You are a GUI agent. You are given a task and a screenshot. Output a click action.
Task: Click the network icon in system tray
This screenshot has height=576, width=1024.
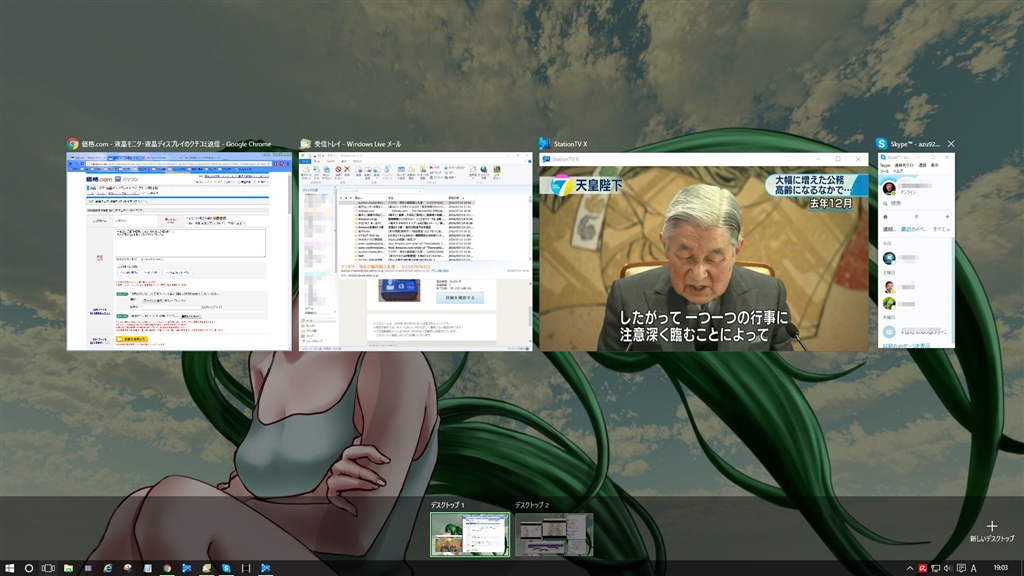point(935,568)
